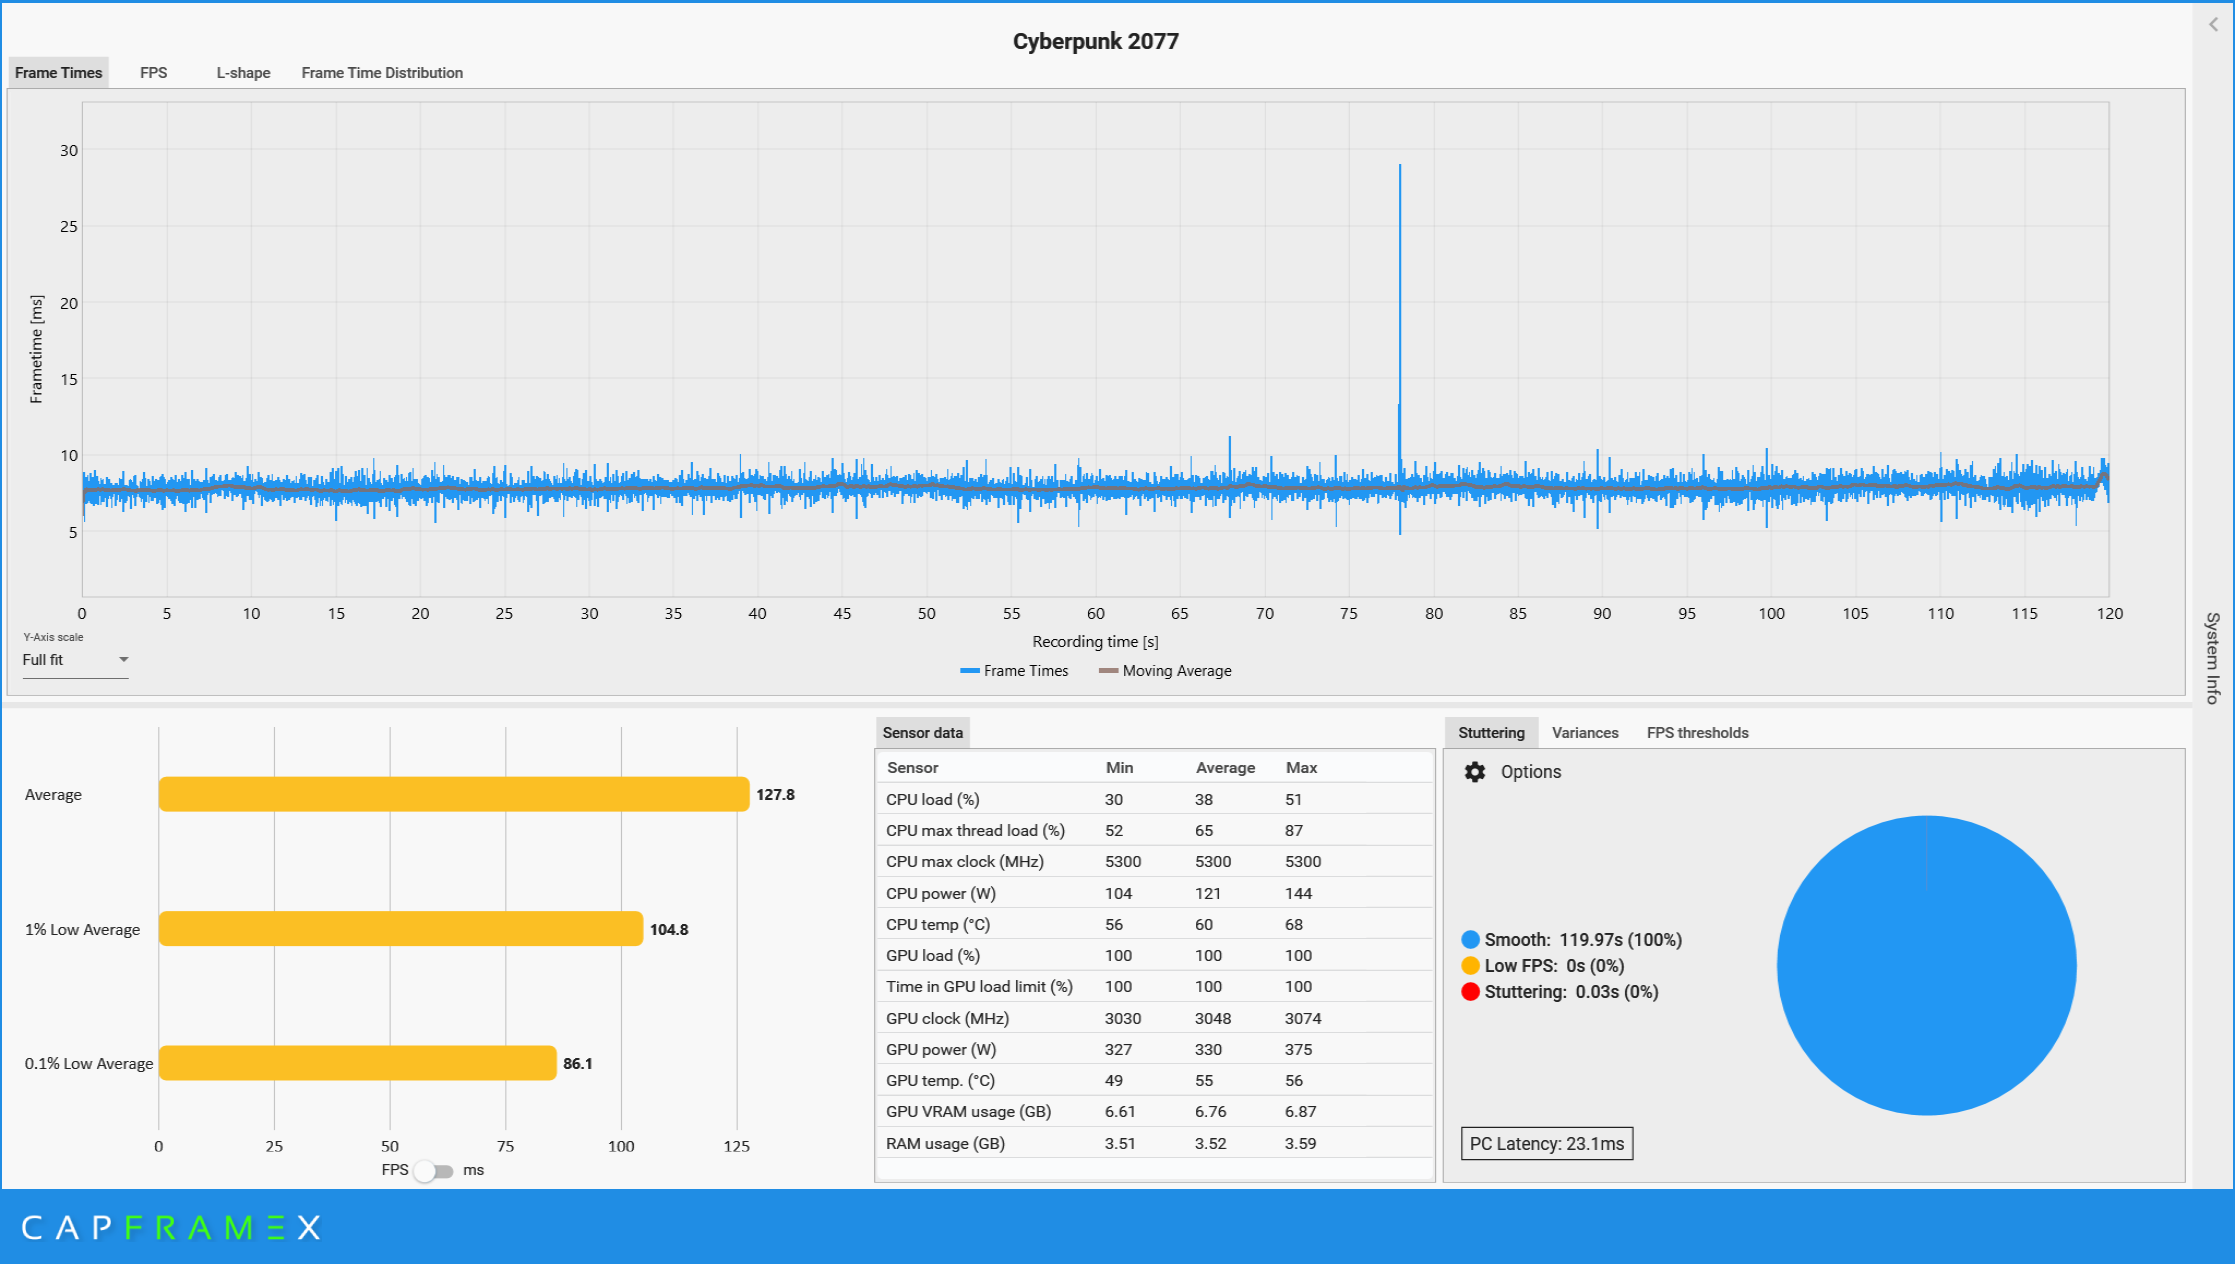Click the collapse chevron at top right
The width and height of the screenshot is (2235, 1264).
tap(2213, 25)
